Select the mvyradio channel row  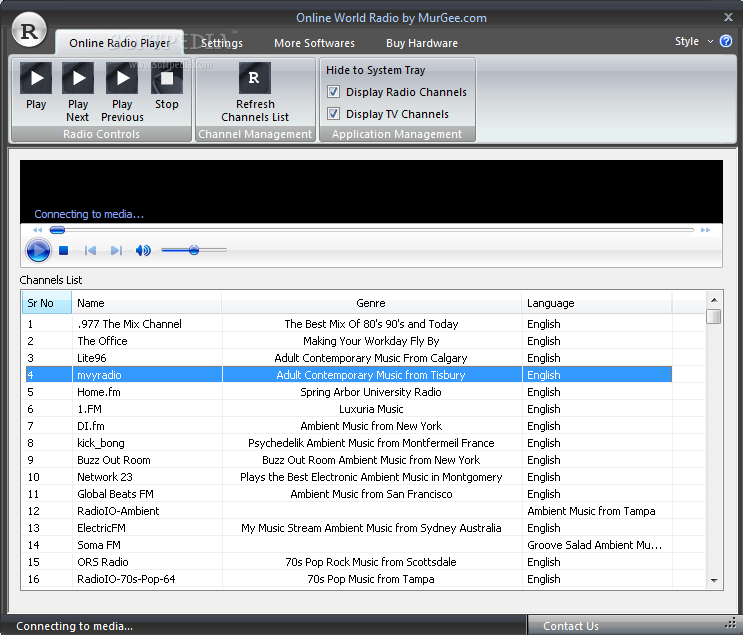[349, 375]
